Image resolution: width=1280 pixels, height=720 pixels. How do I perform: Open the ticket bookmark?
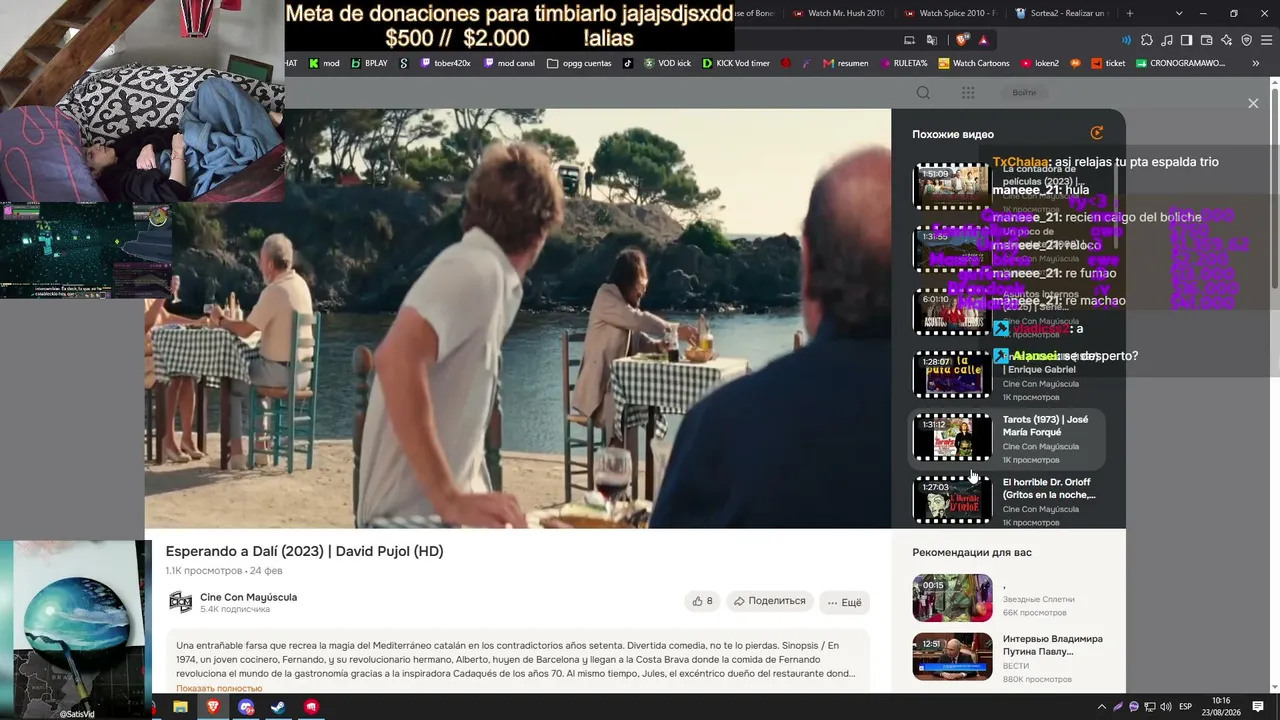[1107, 63]
